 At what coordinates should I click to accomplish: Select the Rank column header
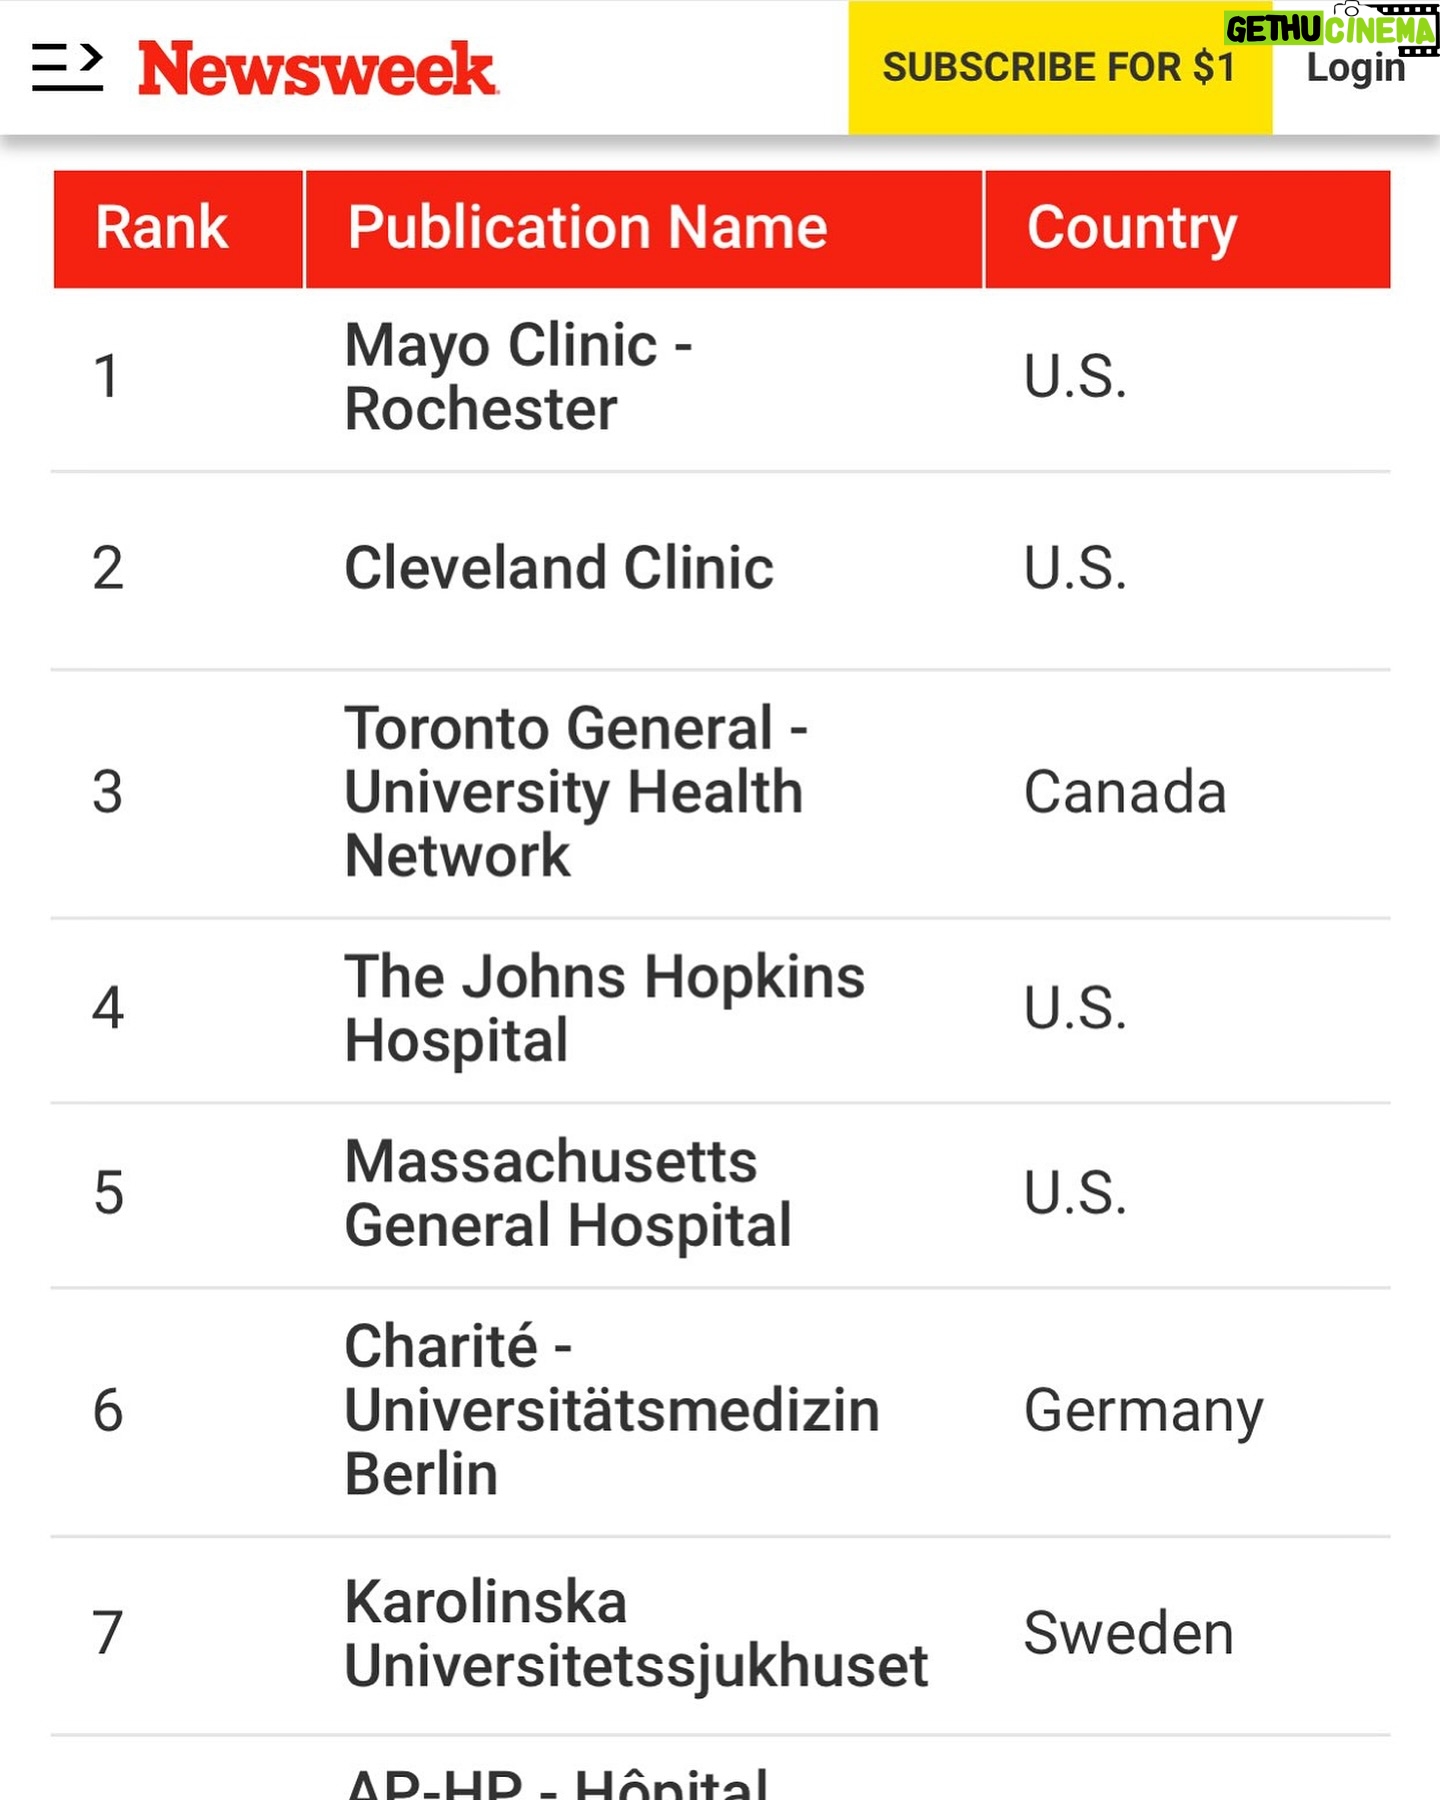click(178, 229)
